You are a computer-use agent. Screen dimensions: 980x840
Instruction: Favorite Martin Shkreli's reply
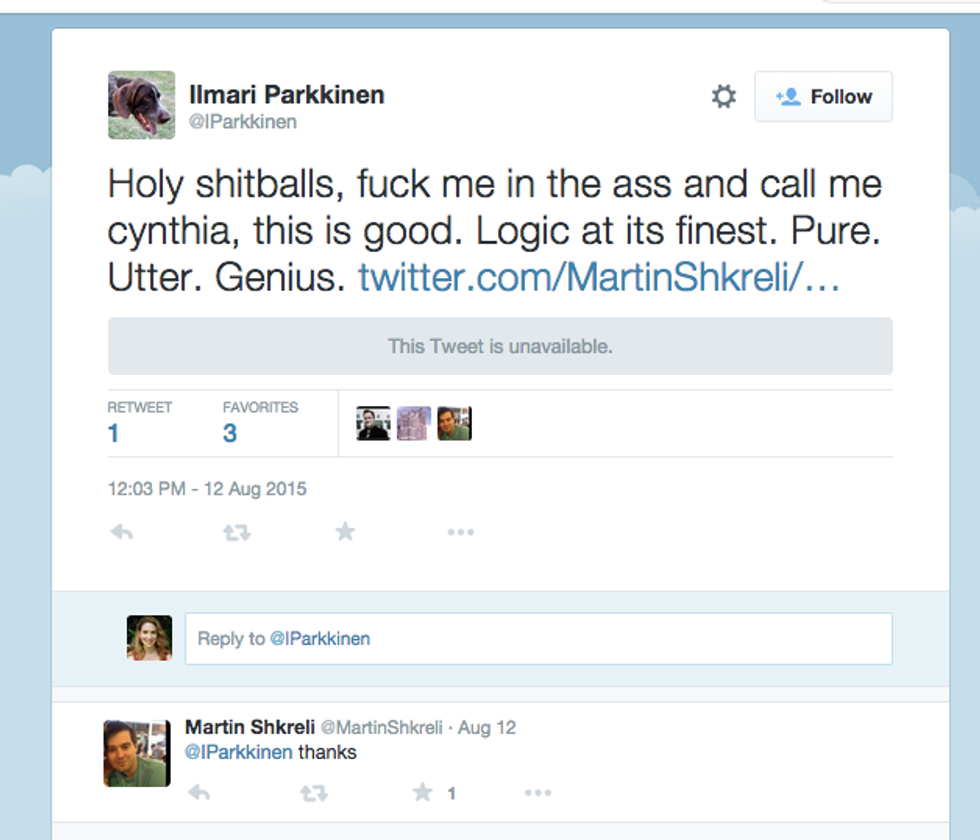pos(423,793)
